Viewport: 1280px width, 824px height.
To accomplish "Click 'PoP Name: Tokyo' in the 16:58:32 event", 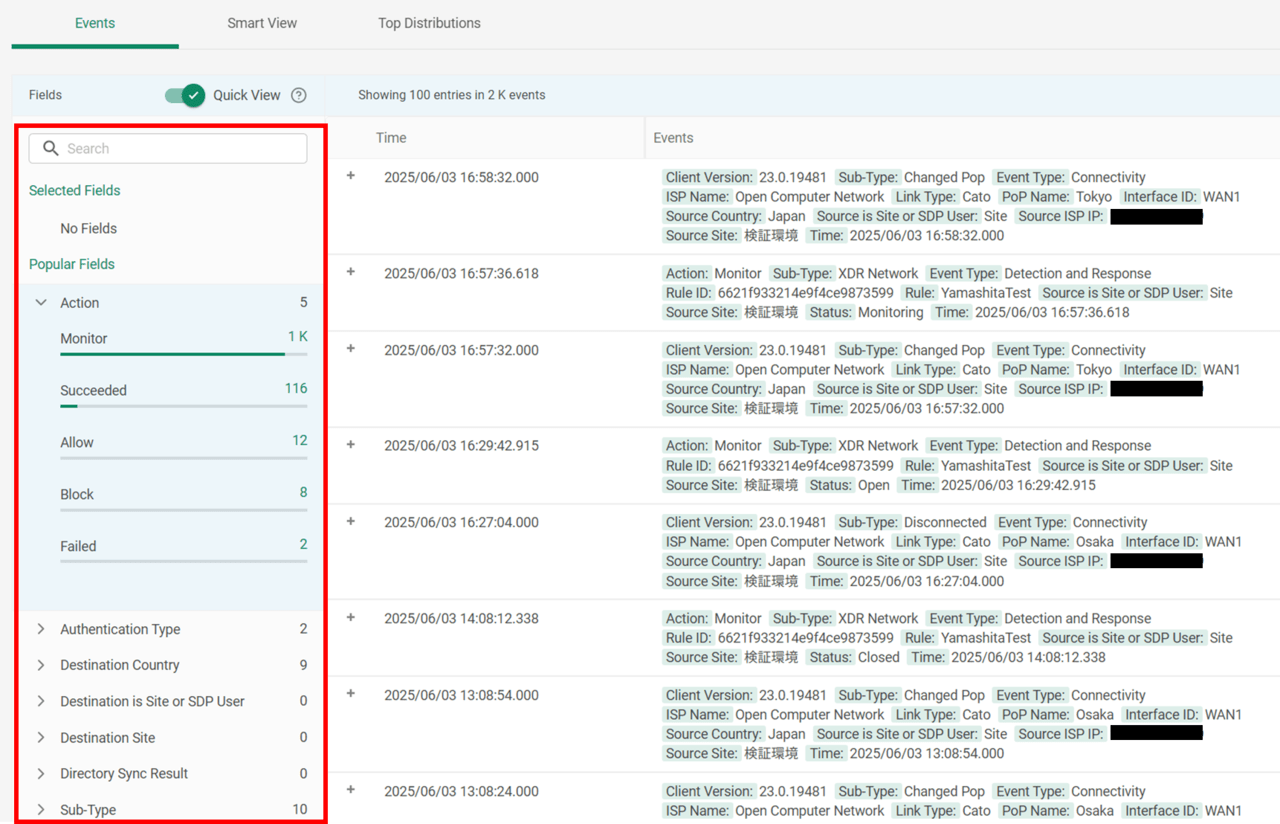I will (x=1055, y=197).
